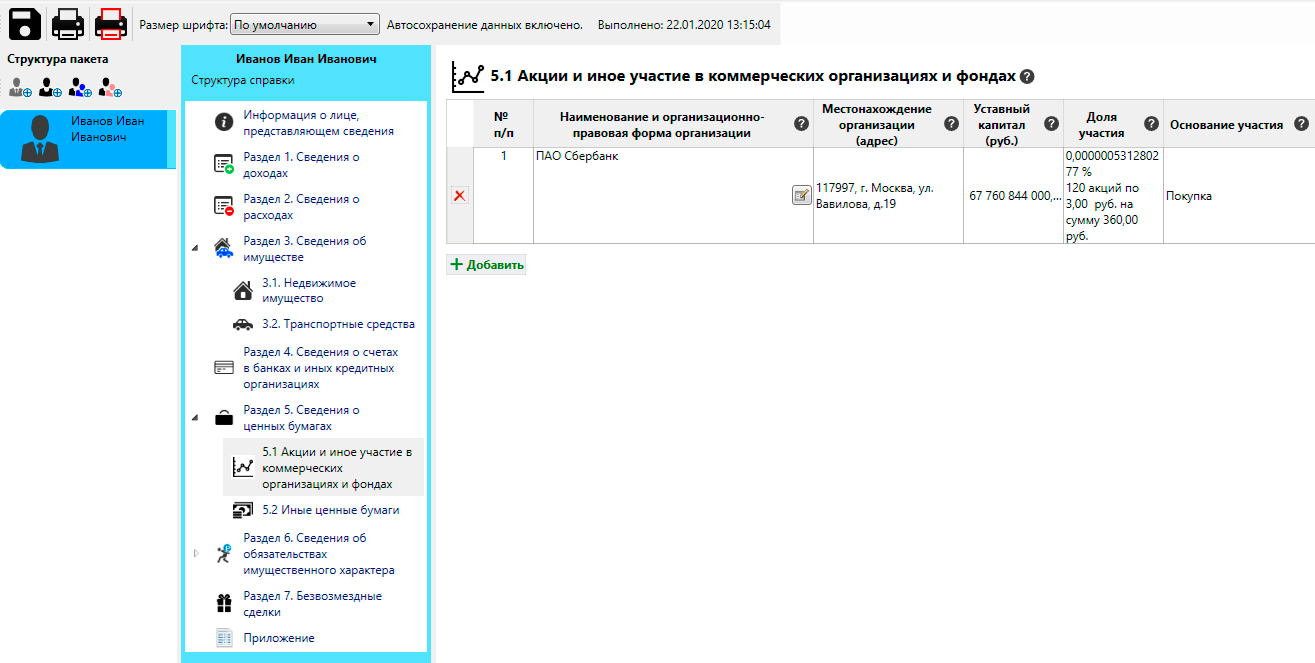This screenshot has width=1315, height=663.
Task: Add a person with the blue figure icon
Action: pyautogui.click(x=80, y=88)
